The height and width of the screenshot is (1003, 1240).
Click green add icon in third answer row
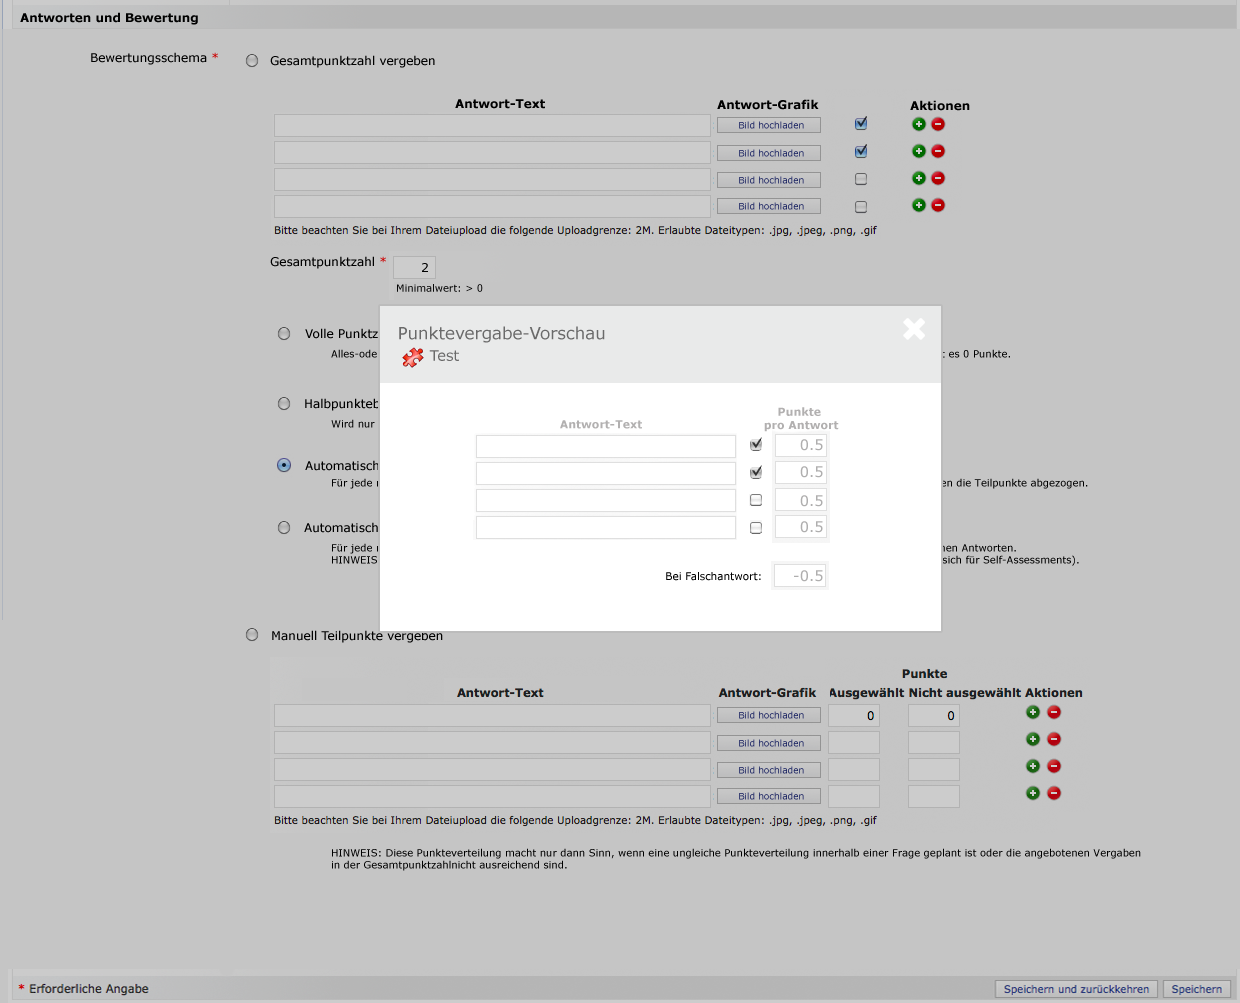tap(918, 178)
